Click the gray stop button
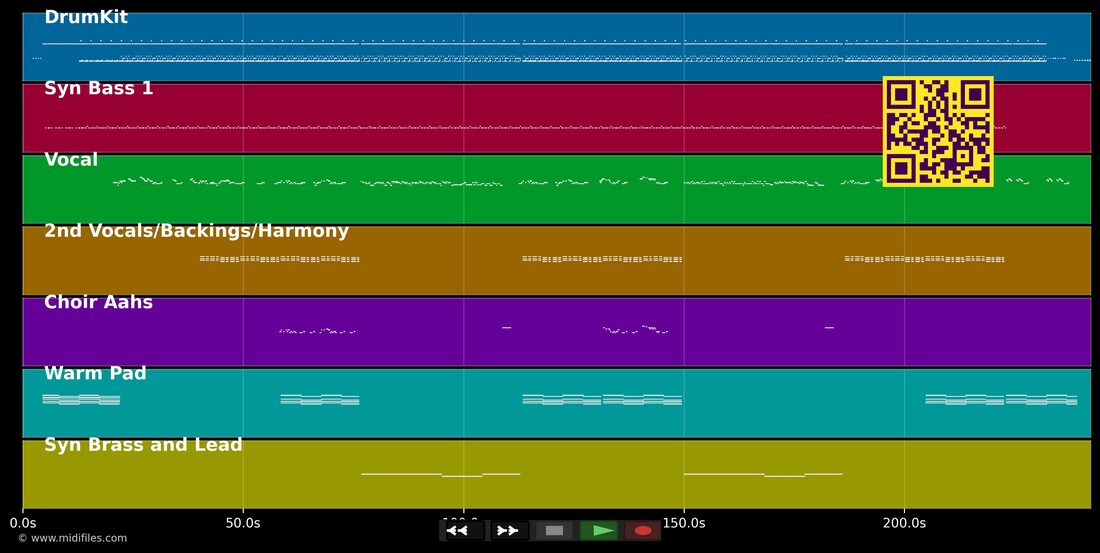Screen dimensions: 1100x553 tap(554, 531)
